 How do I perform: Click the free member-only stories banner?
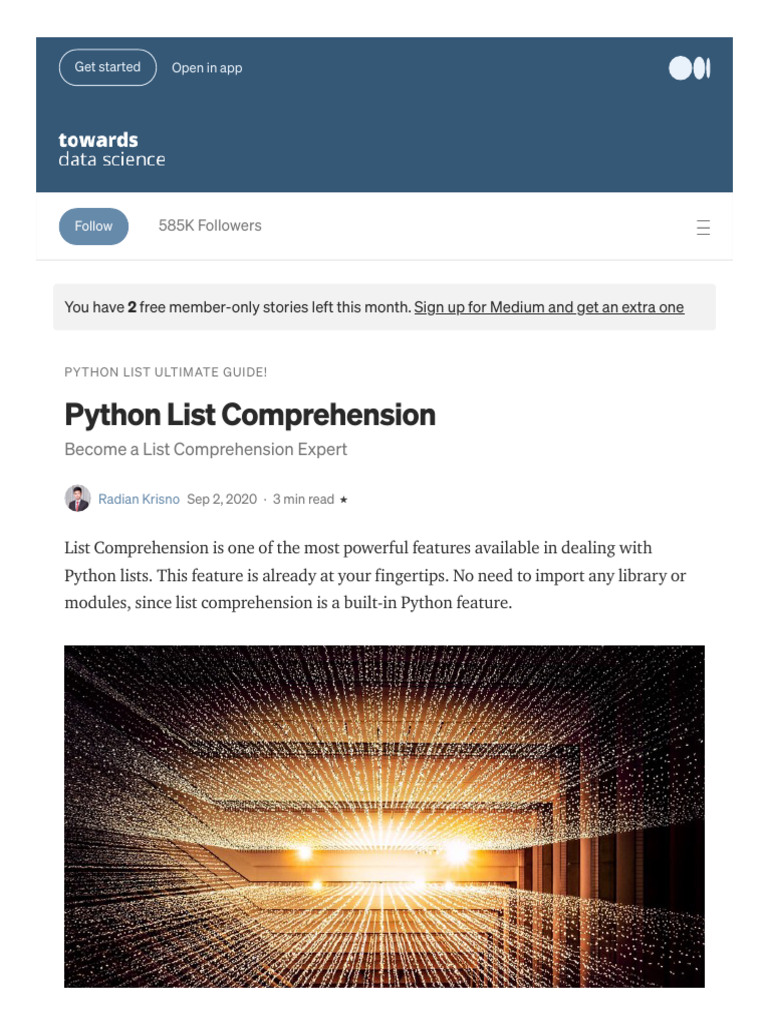click(x=384, y=307)
